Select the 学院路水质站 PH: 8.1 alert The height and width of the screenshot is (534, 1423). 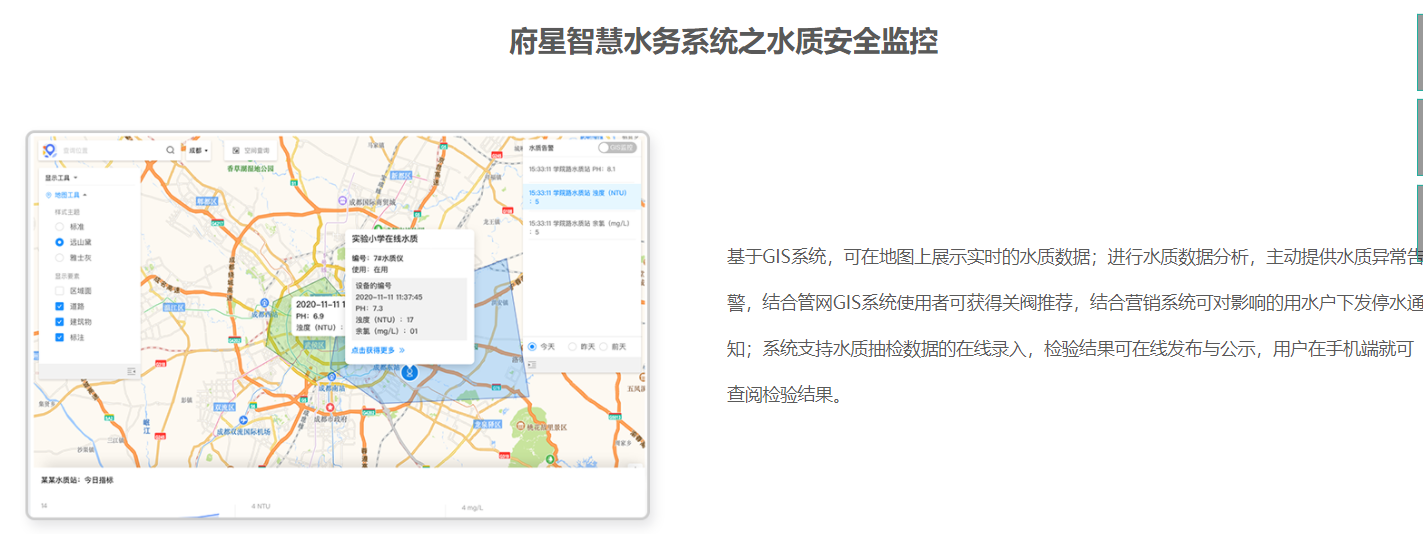click(582, 169)
